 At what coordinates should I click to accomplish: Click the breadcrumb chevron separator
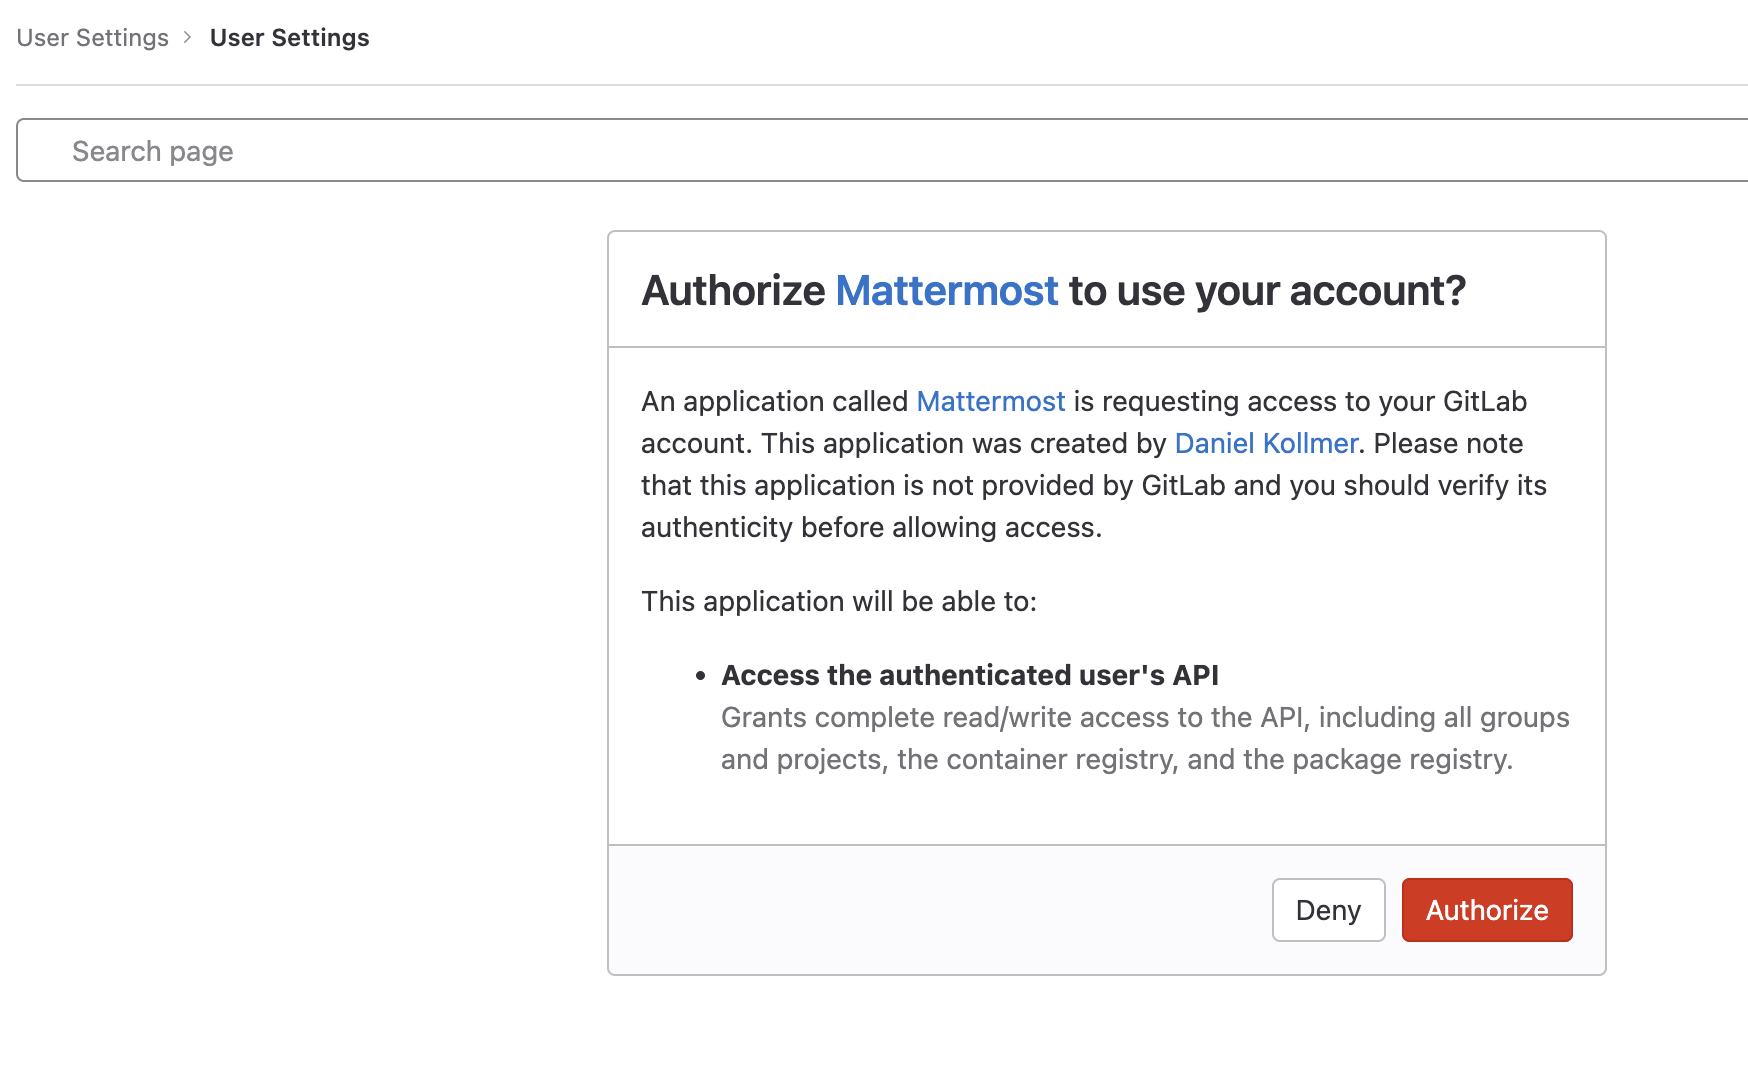tap(188, 38)
